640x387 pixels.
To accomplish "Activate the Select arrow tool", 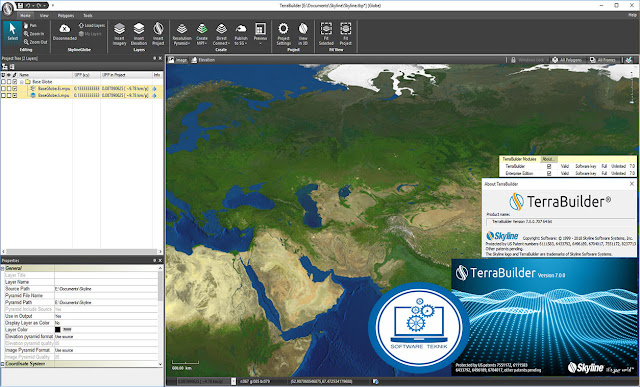I will tap(12, 32).
